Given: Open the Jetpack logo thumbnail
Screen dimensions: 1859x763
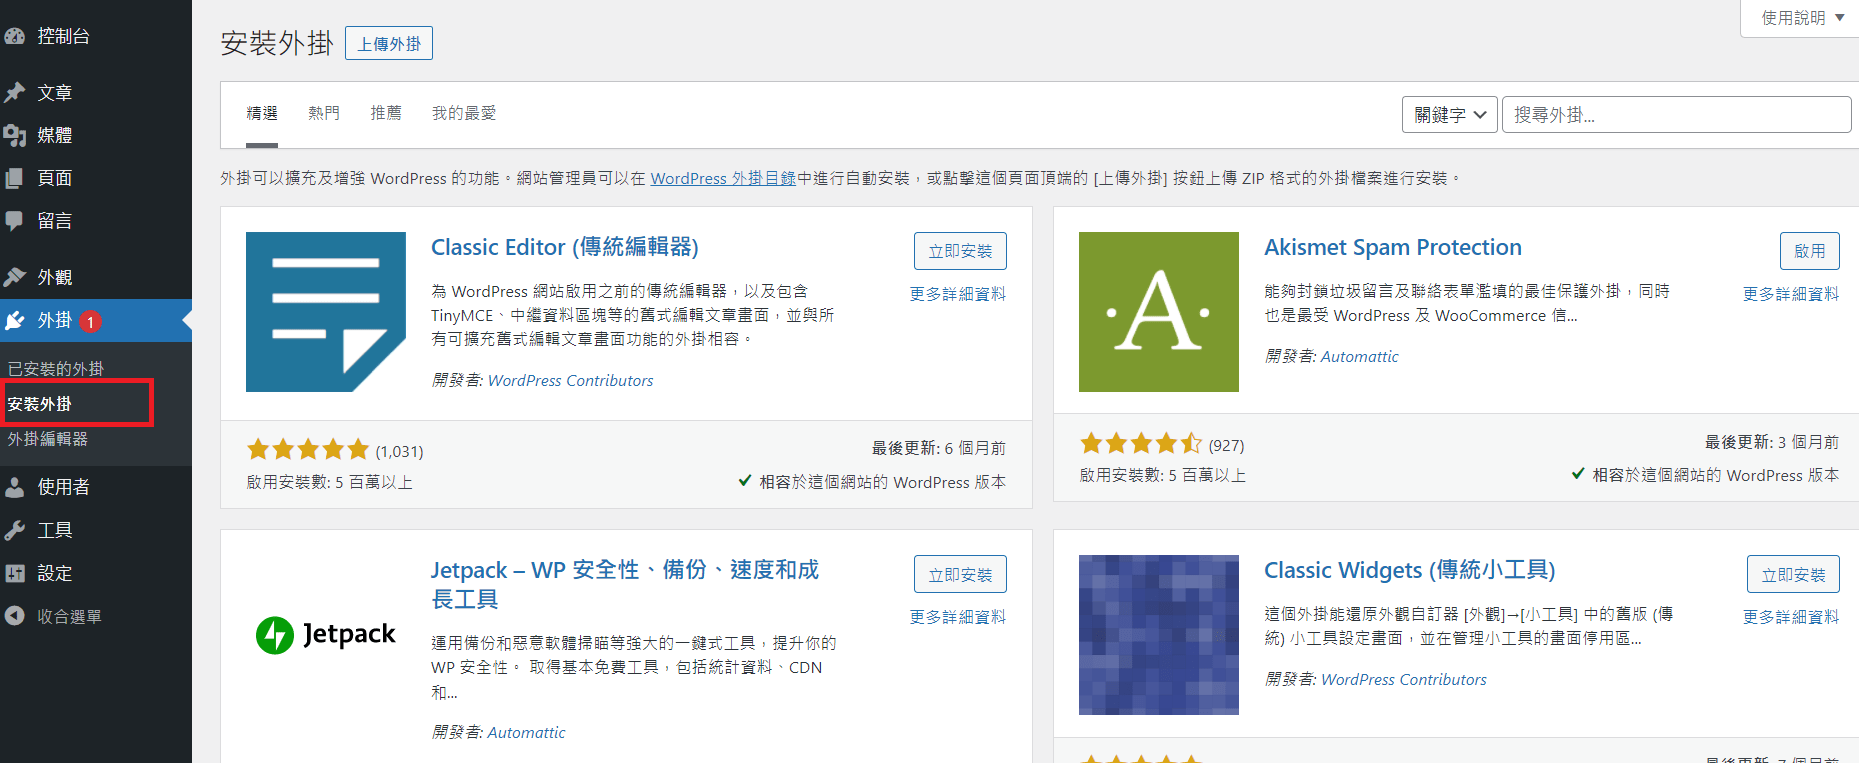Looking at the screenshot, I should tap(326, 634).
